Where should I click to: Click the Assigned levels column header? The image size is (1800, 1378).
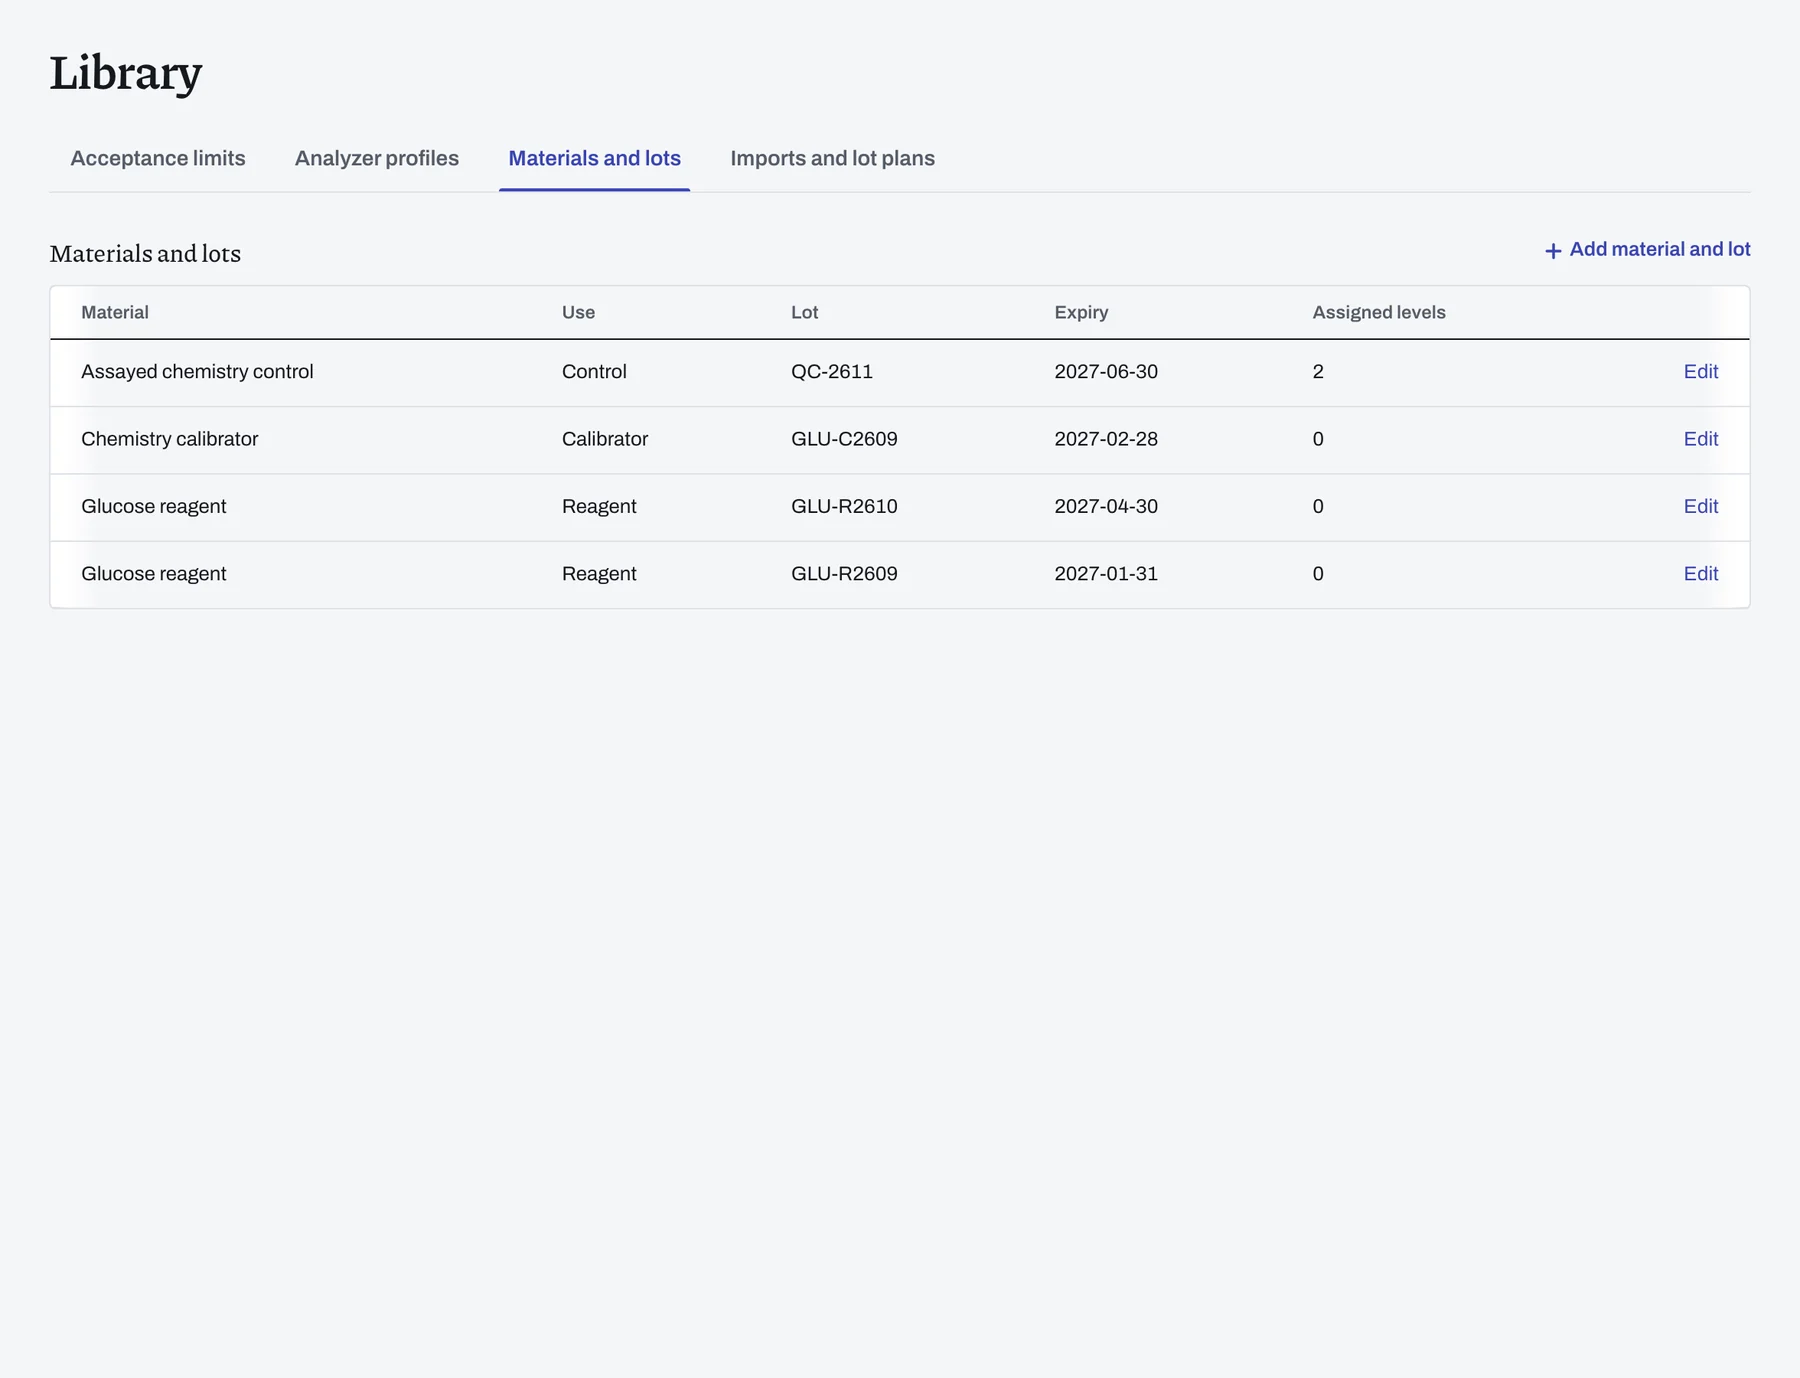coord(1379,312)
